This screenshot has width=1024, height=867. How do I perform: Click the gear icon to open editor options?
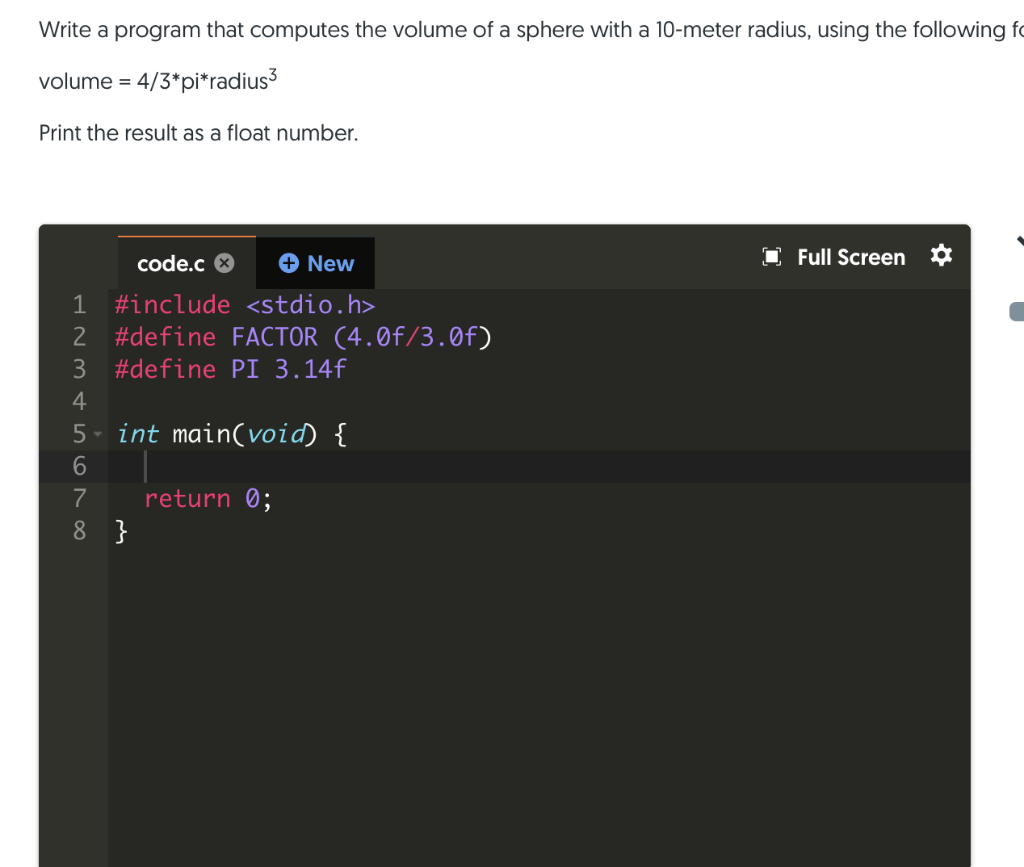(941, 257)
